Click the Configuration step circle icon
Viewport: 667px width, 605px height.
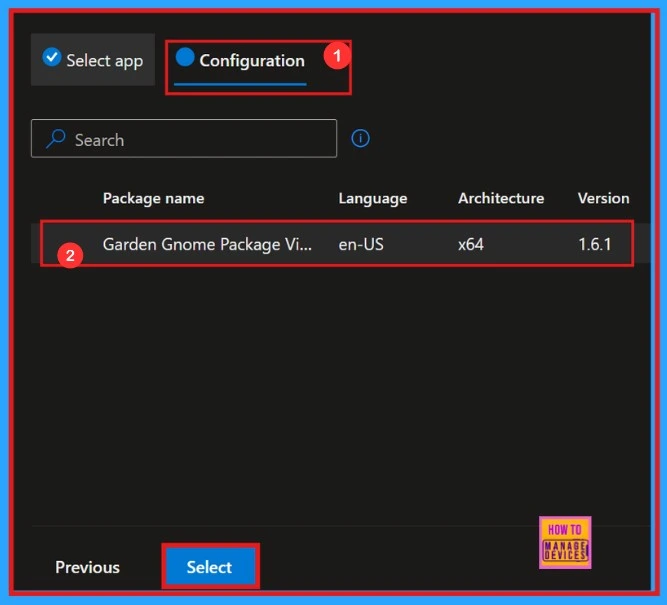[x=185, y=57]
